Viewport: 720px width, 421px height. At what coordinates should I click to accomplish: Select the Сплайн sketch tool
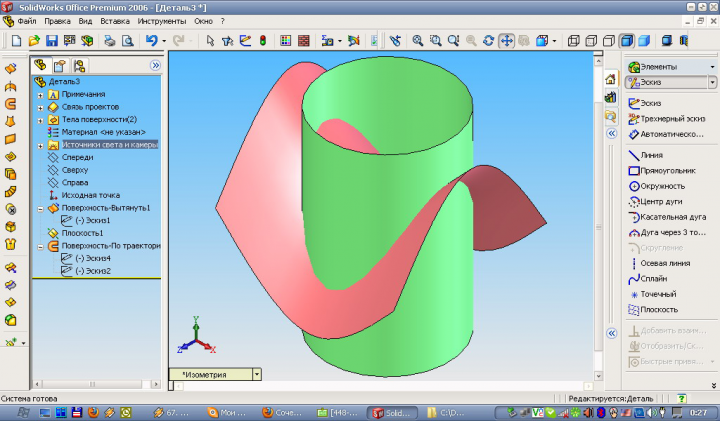(x=647, y=279)
